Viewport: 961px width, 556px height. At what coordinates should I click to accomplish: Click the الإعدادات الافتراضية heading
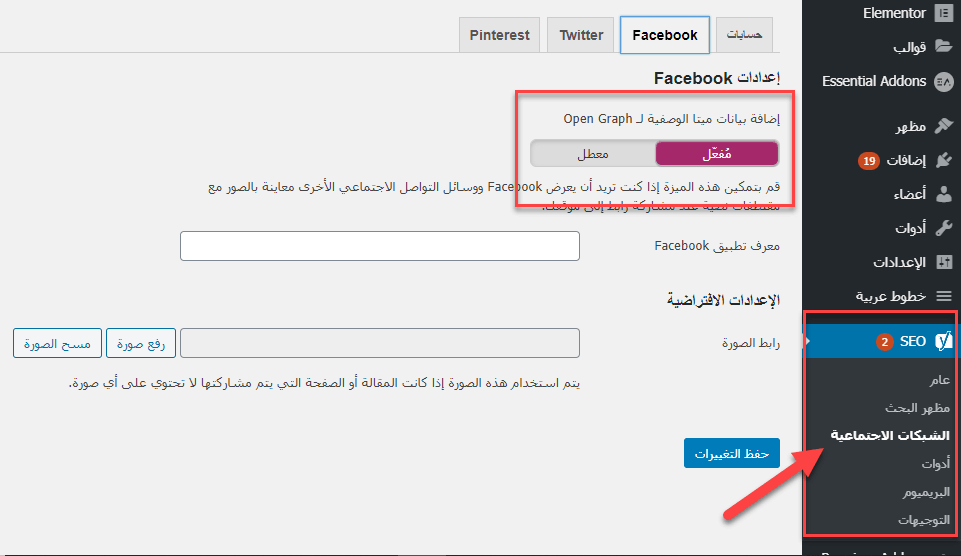click(x=723, y=300)
